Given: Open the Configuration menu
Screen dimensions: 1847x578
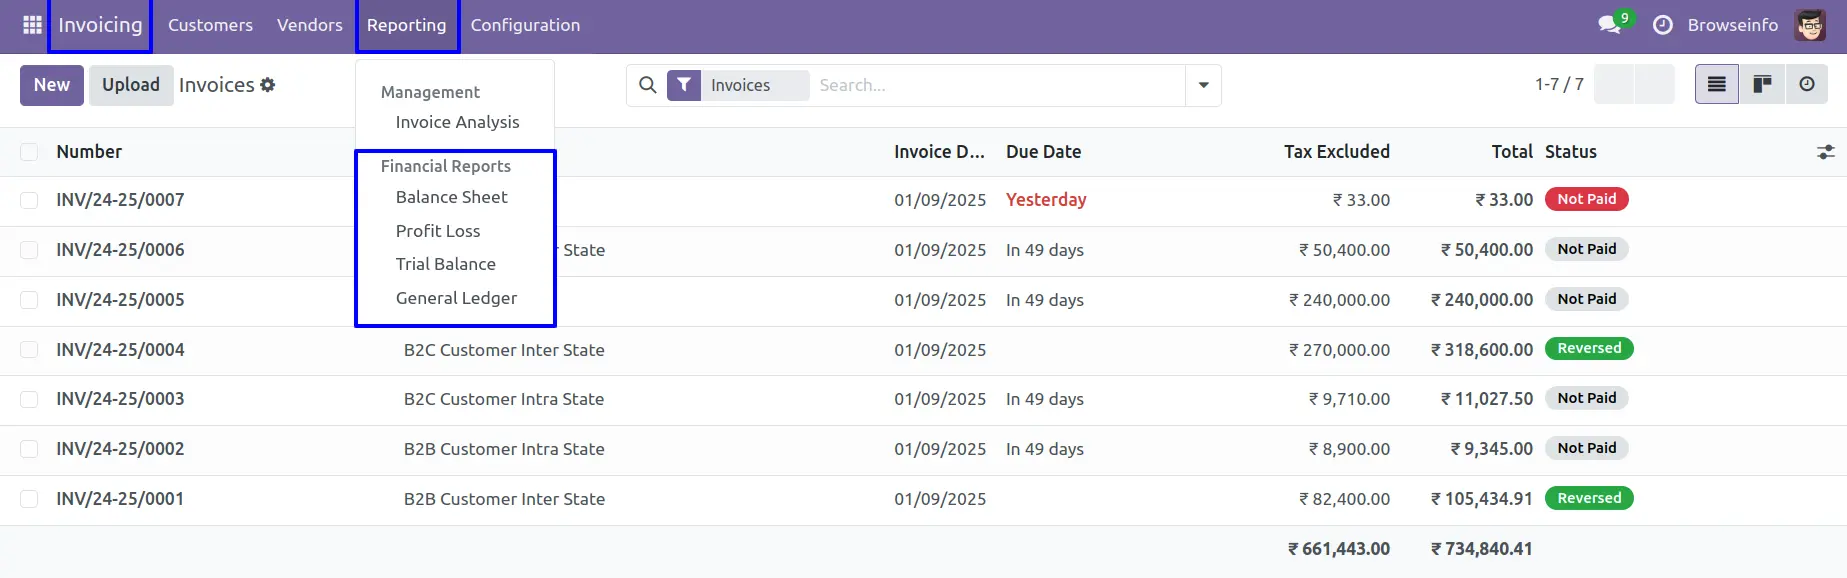Looking at the screenshot, I should (525, 25).
